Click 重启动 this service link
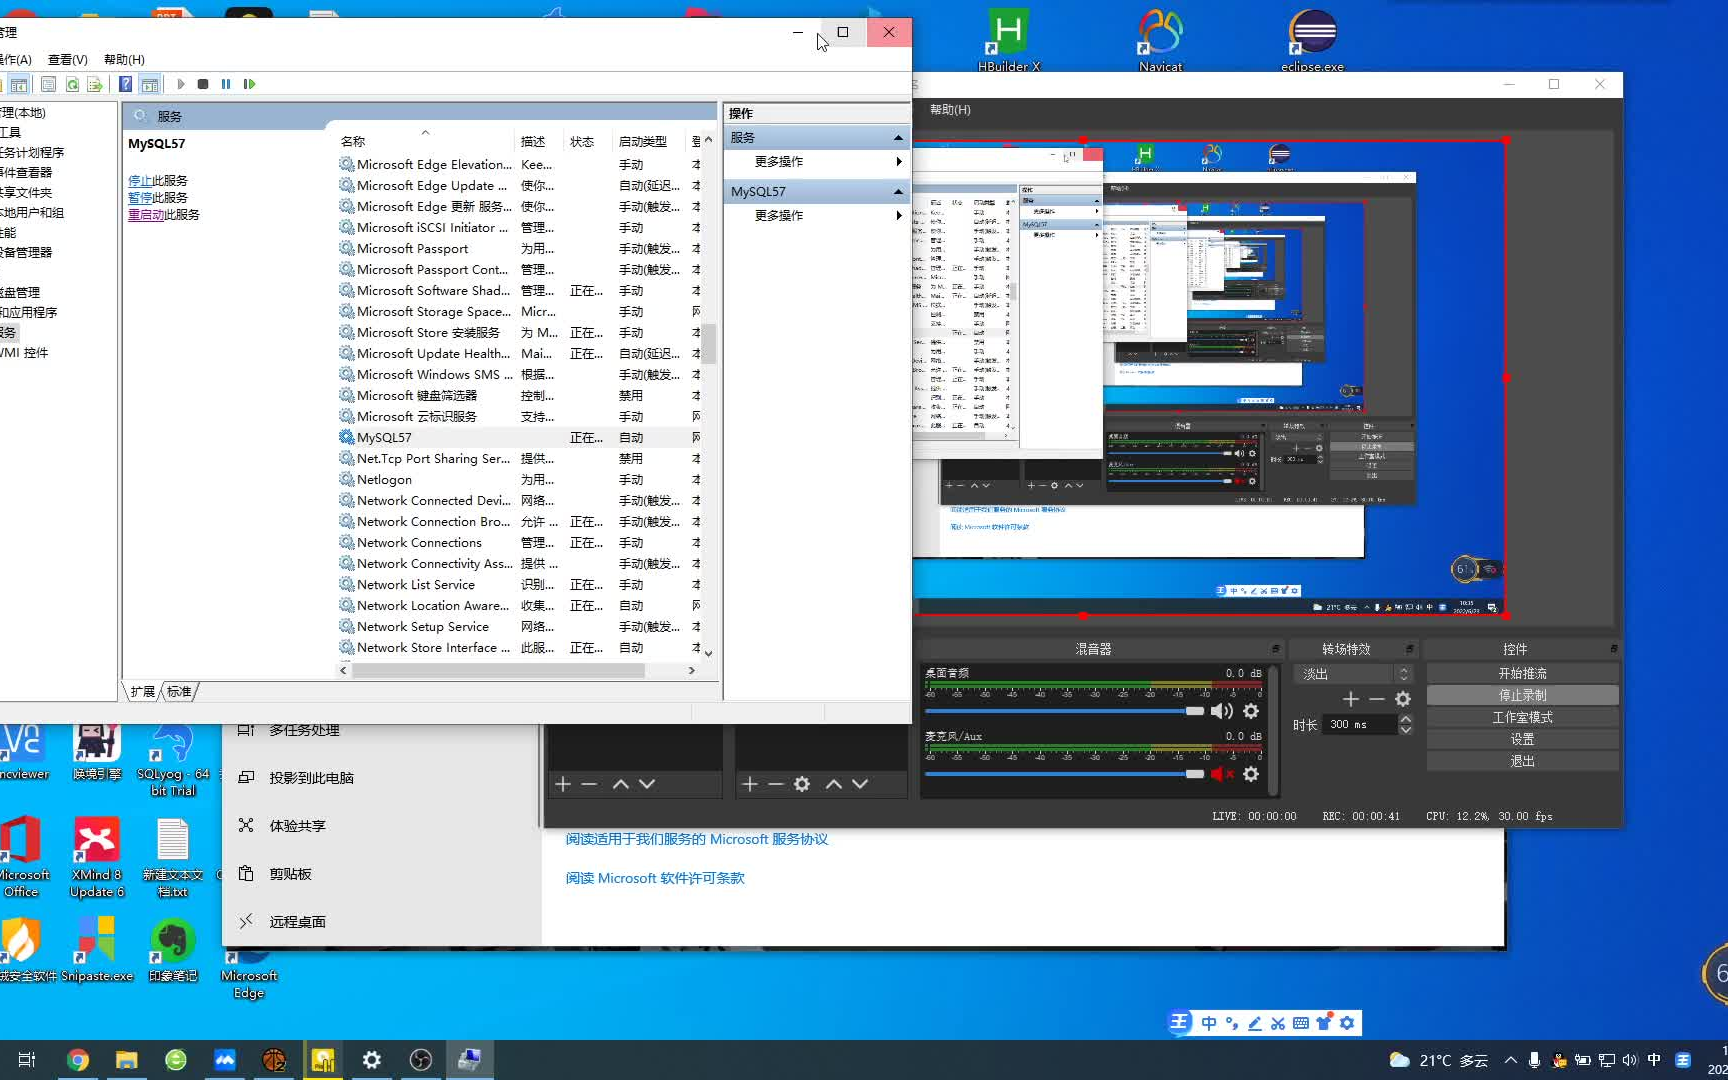 (146, 215)
